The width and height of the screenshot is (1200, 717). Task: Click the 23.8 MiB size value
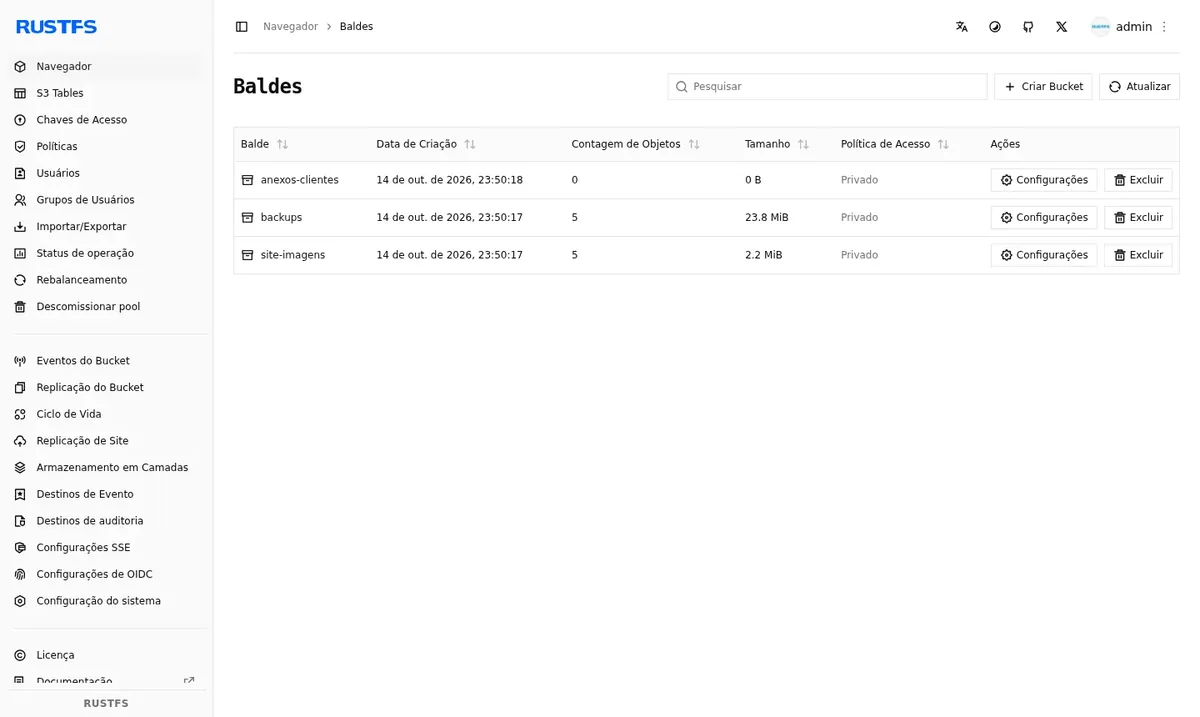pyautogui.click(x=767, y=217)
